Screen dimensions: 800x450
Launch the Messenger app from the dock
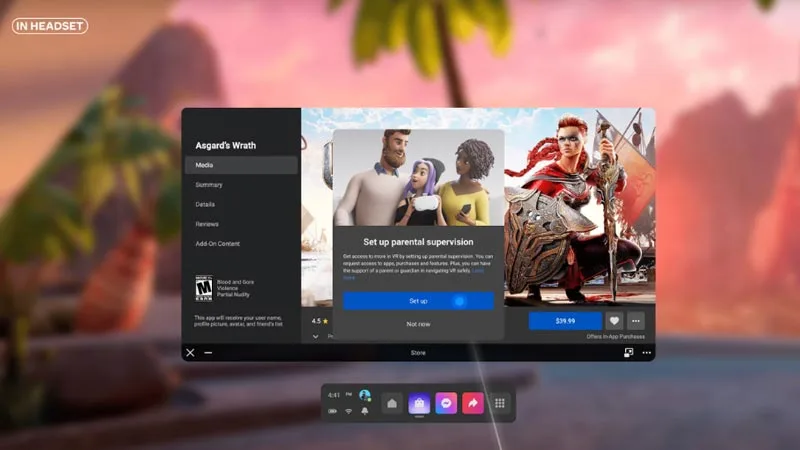(446, 404)
